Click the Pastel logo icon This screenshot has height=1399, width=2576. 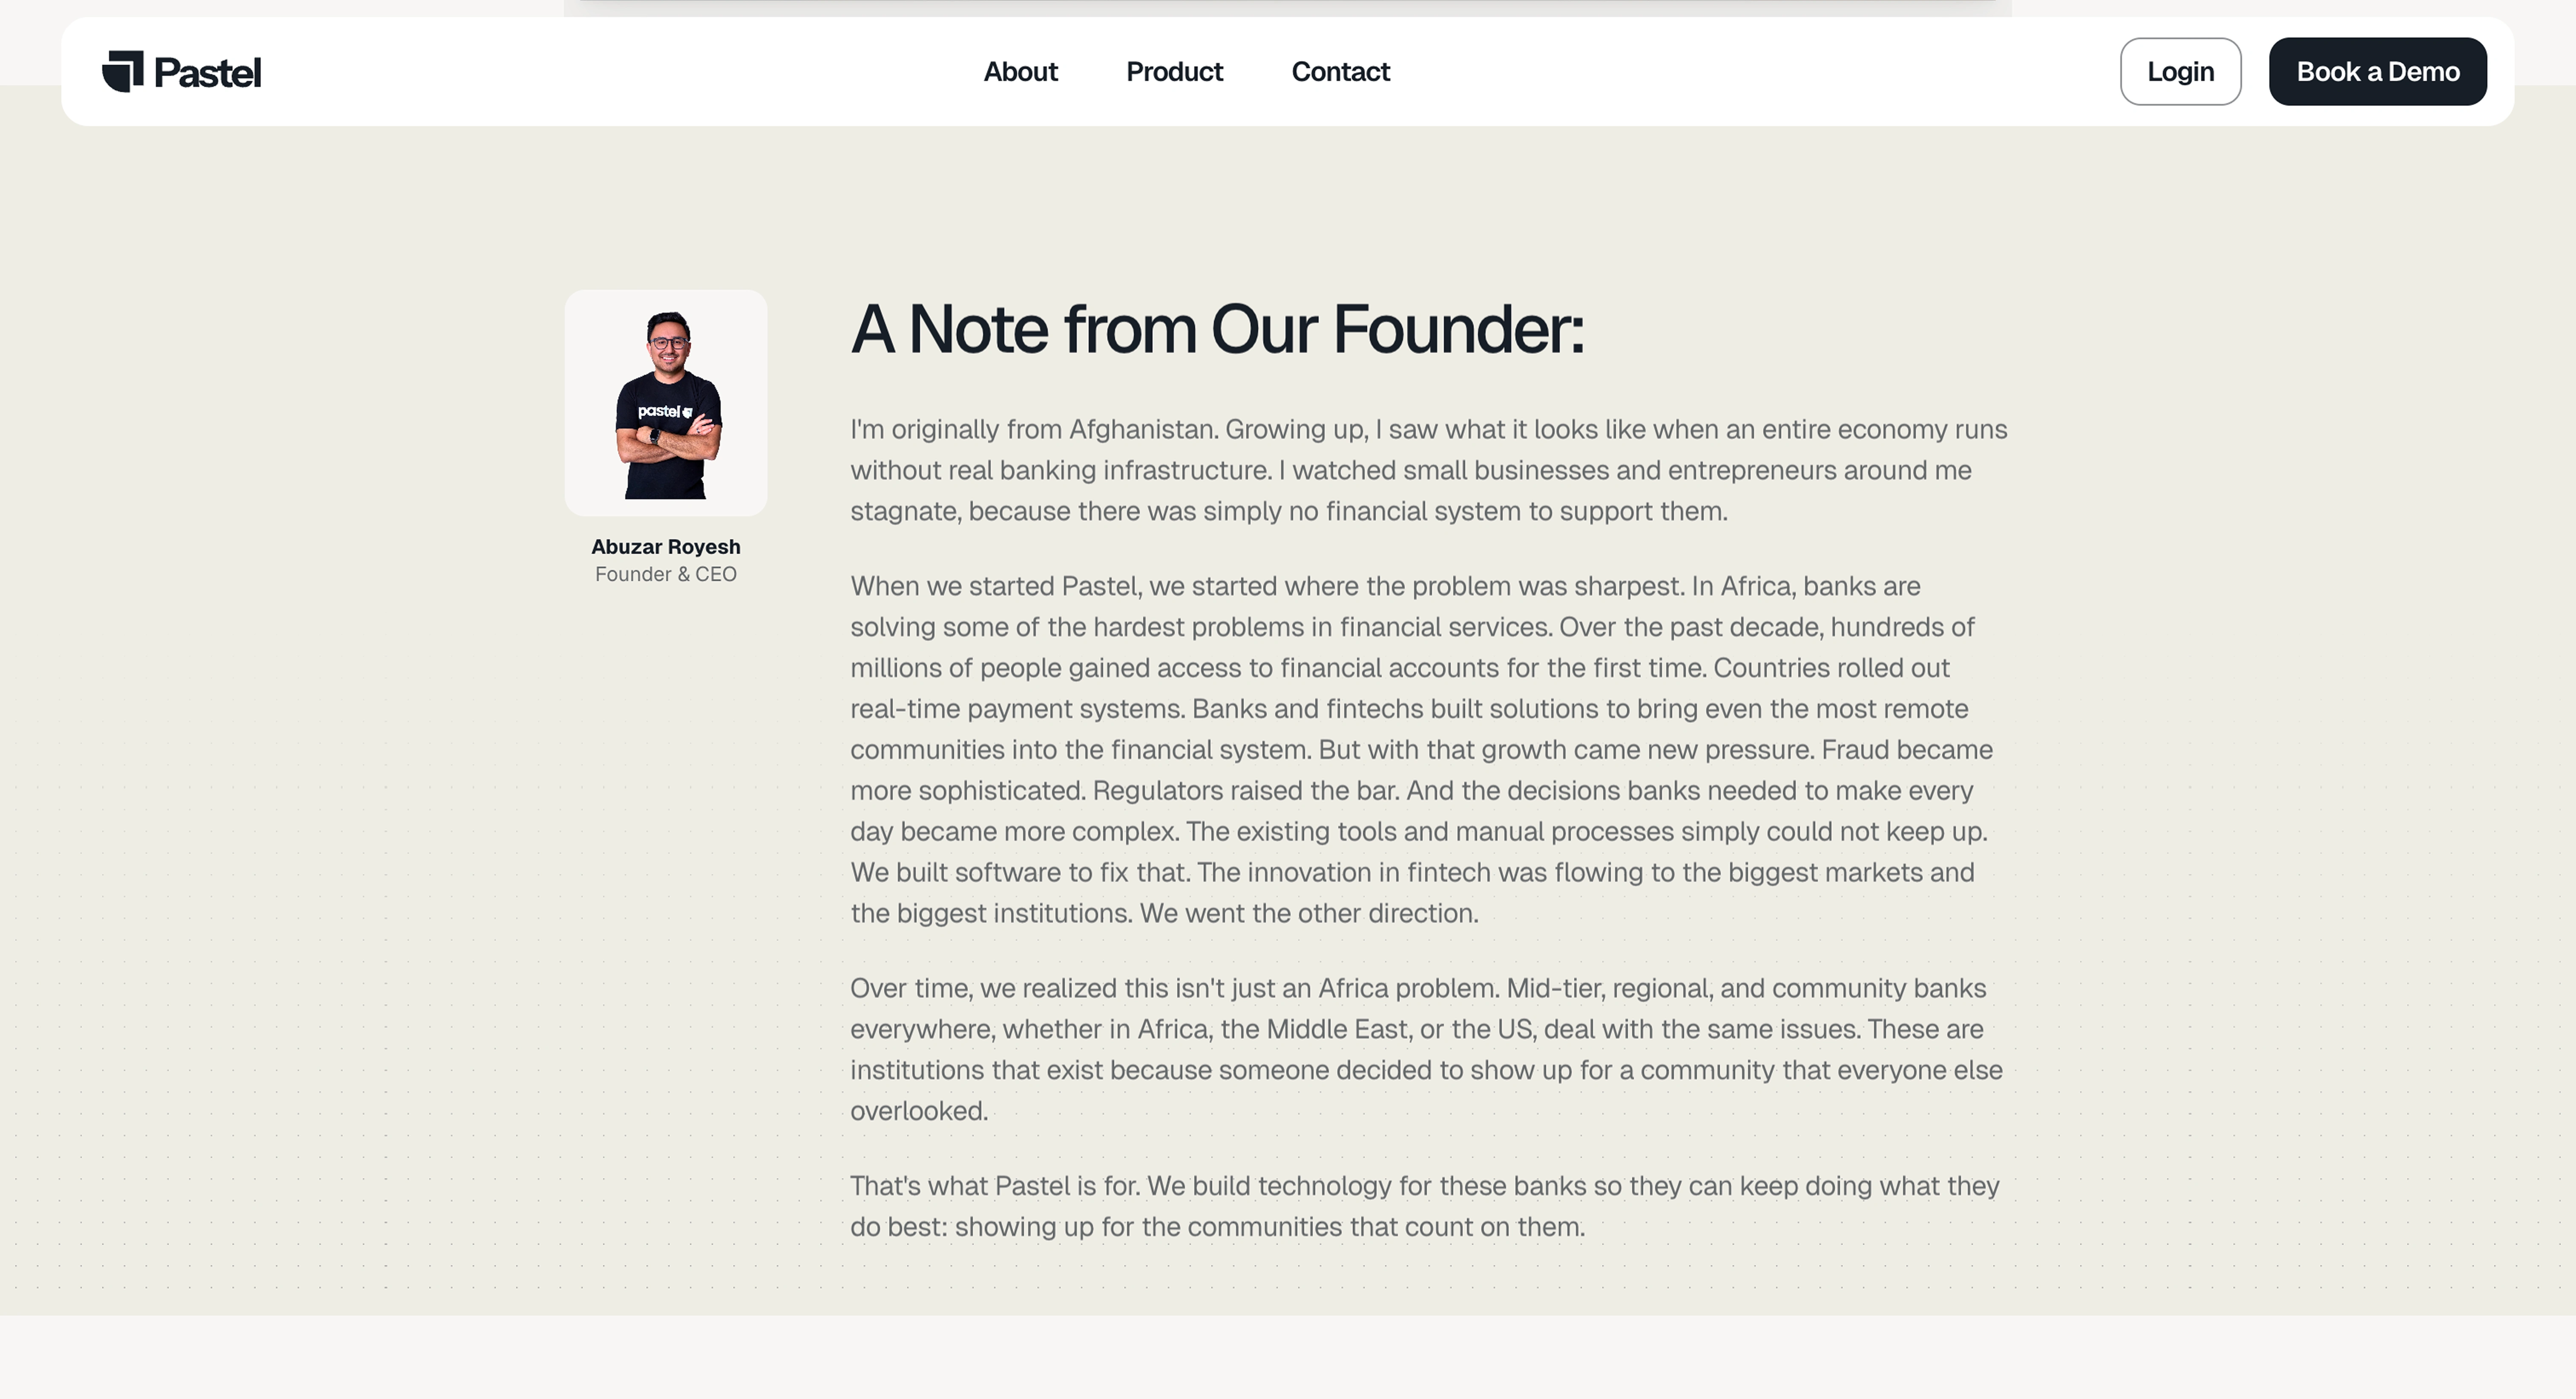click(123, 72)
